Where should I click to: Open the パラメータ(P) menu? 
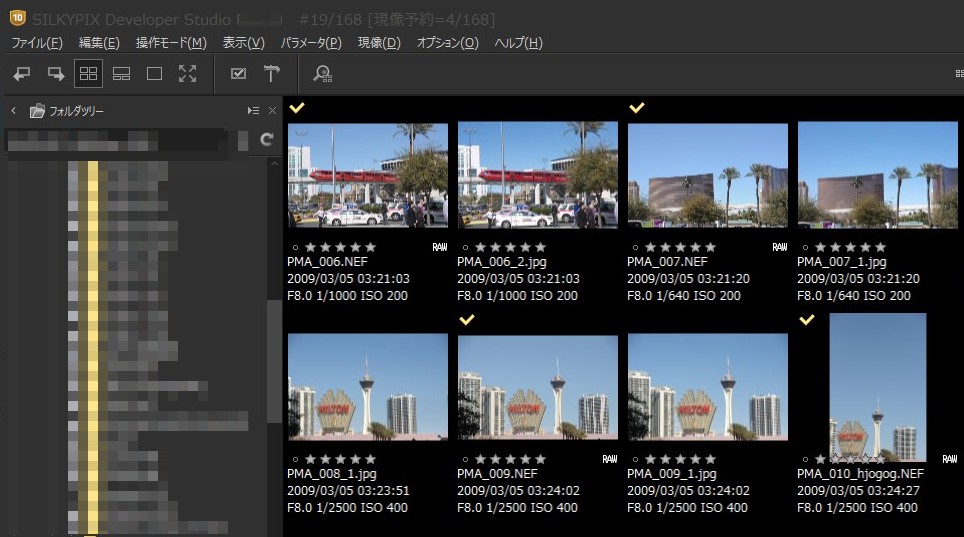click(311, 42)
